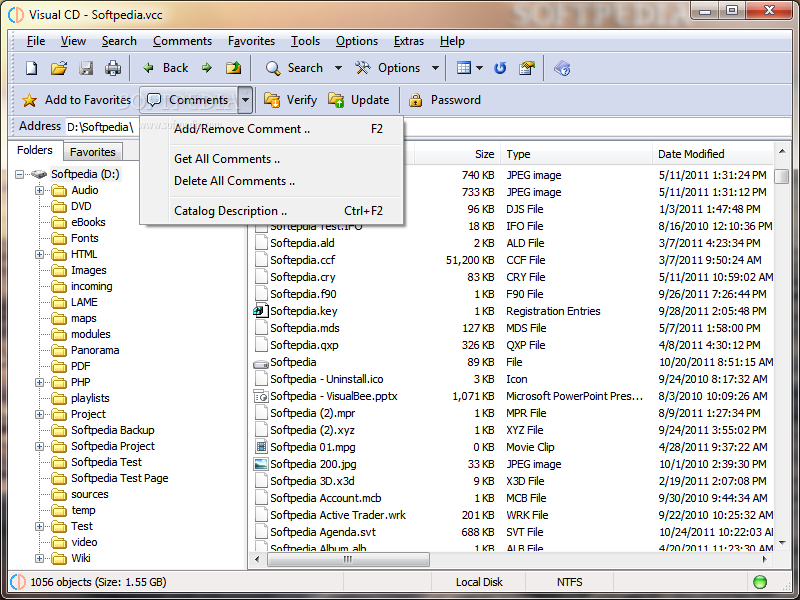Open the Favorites menu

tap(251, 41)
